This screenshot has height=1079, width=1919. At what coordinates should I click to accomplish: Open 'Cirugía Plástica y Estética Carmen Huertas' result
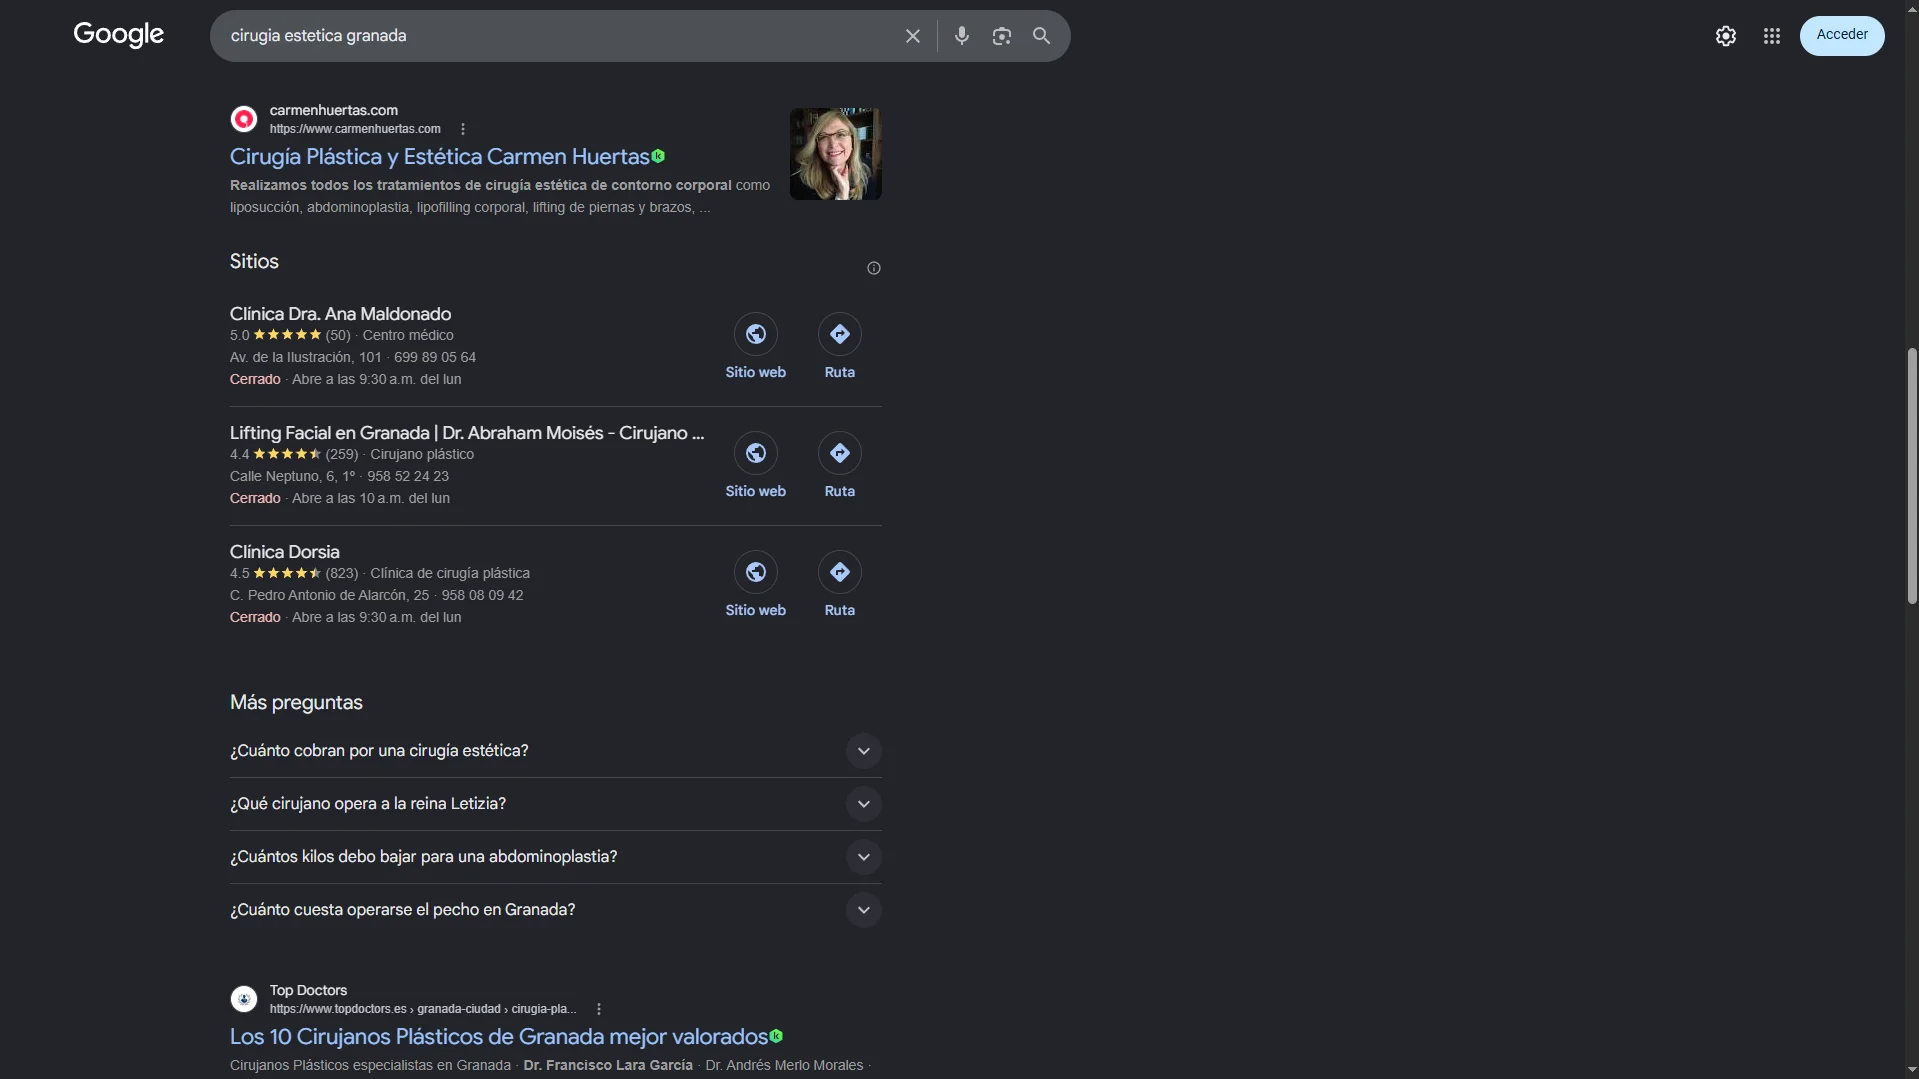click(440, 157)
